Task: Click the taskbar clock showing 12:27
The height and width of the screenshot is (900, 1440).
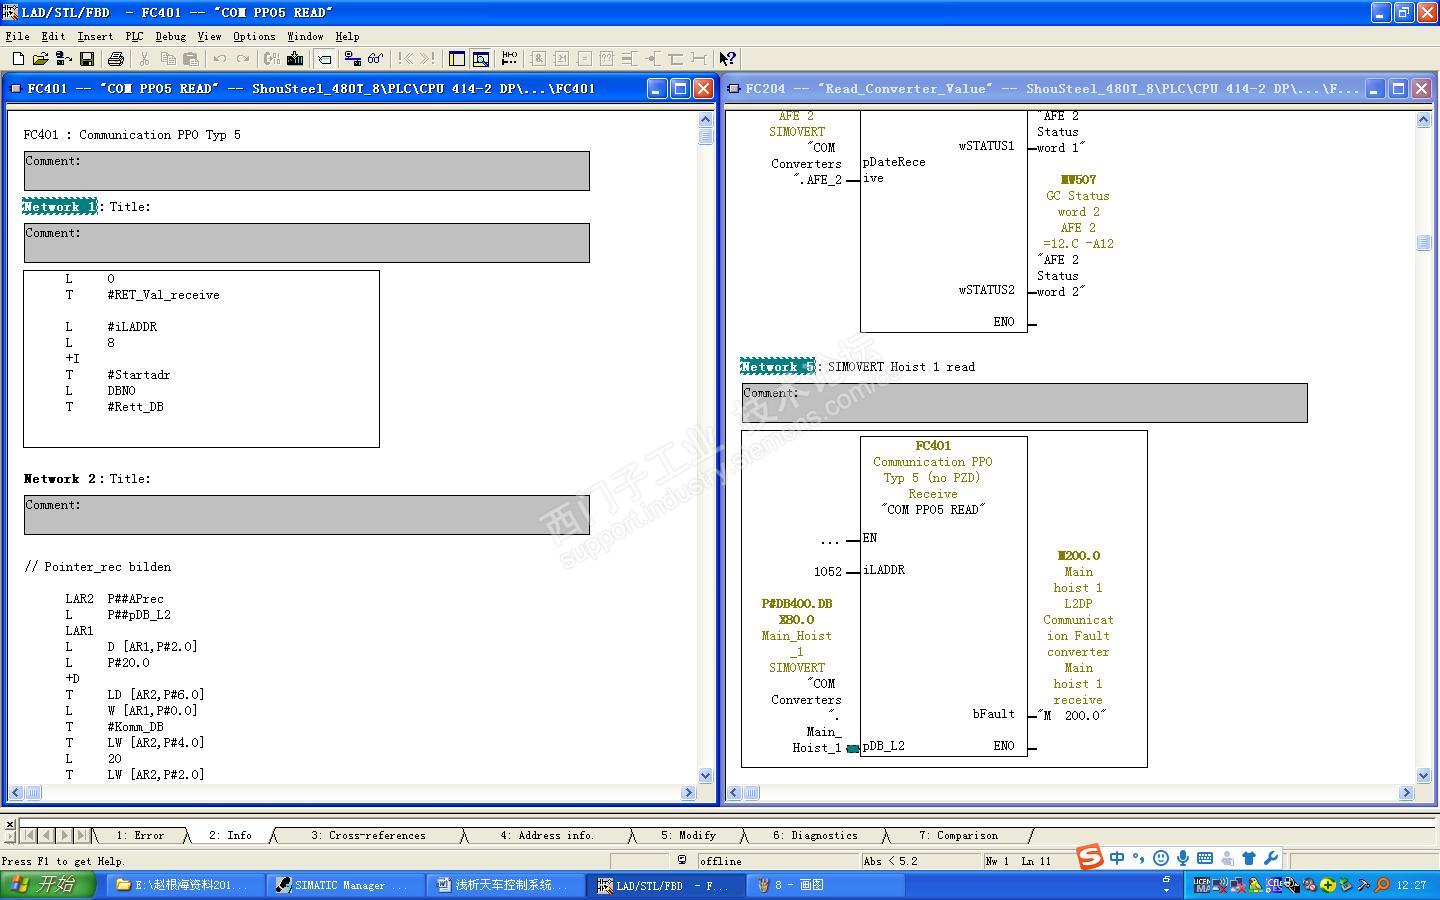Action: (x=1411, y=885)
